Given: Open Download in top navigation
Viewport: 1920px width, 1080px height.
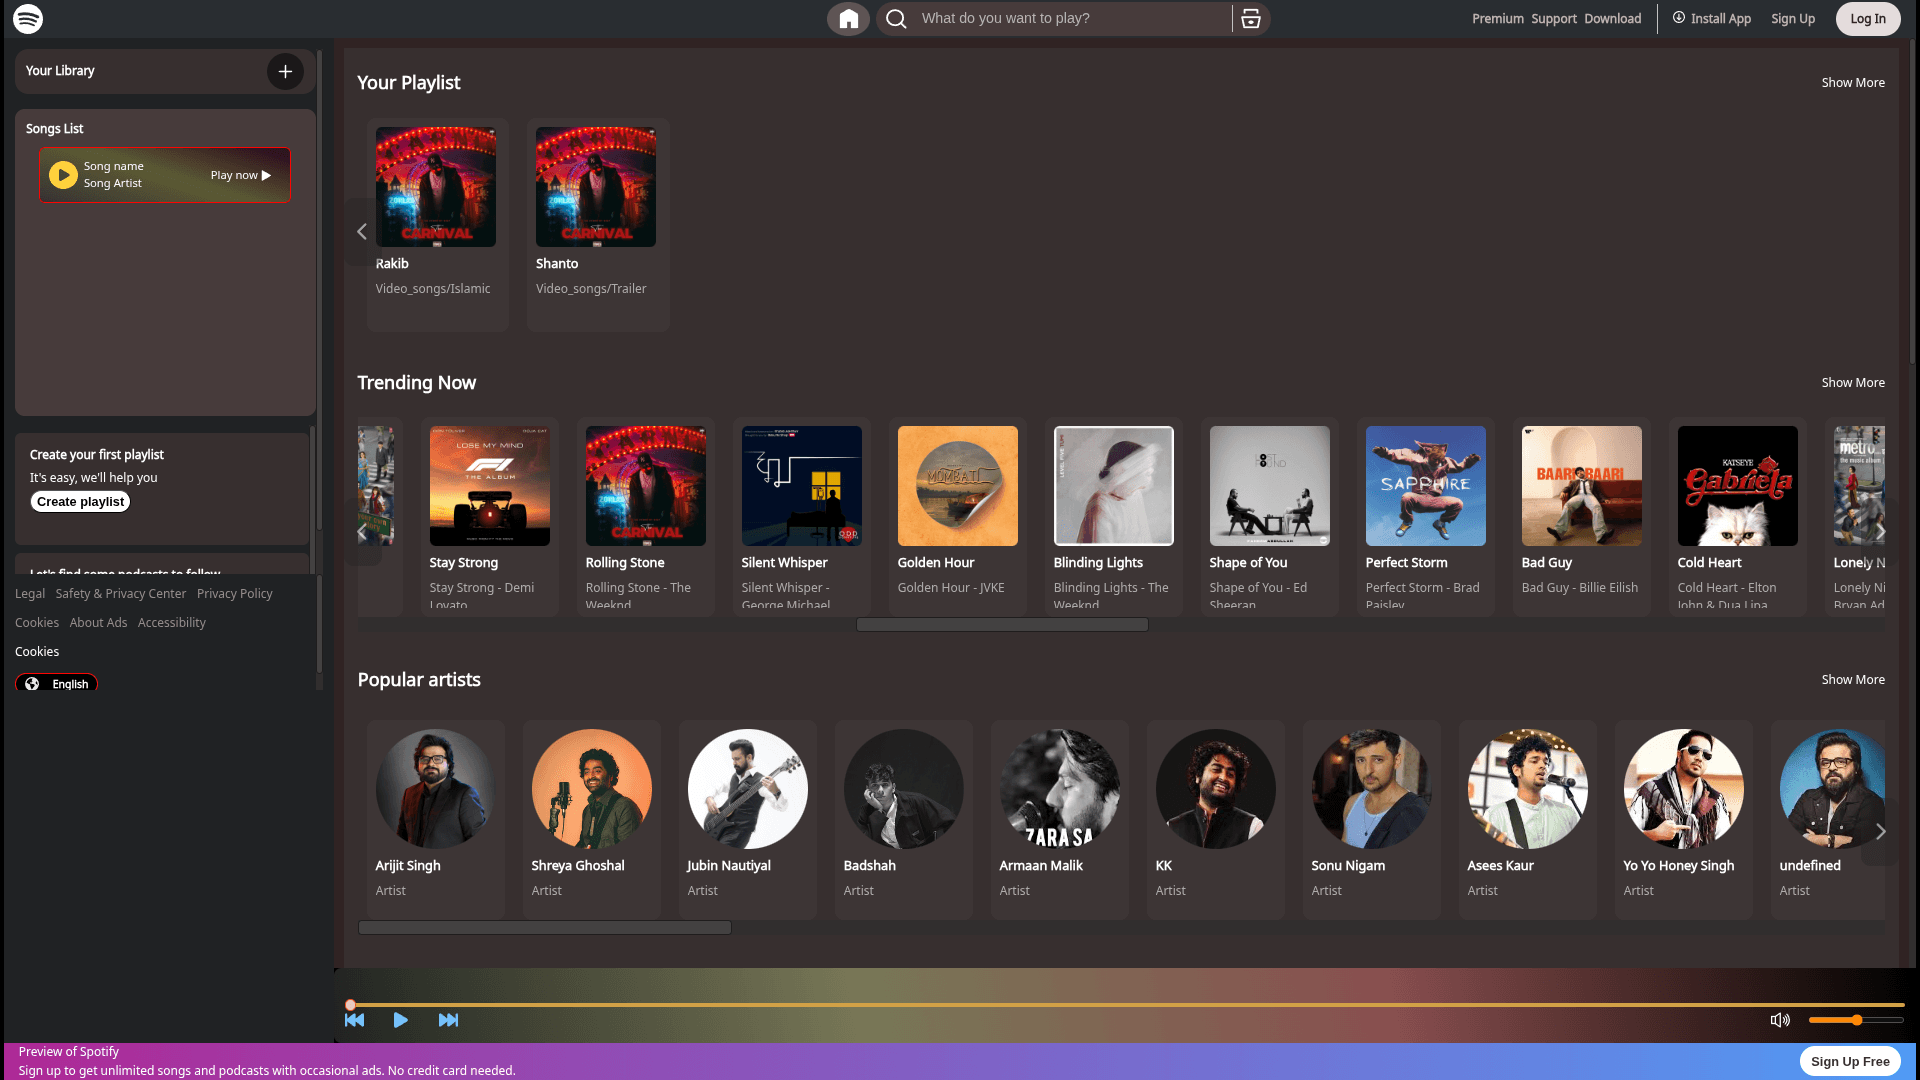Looking at the screenshot, I should coord(1613,19).
